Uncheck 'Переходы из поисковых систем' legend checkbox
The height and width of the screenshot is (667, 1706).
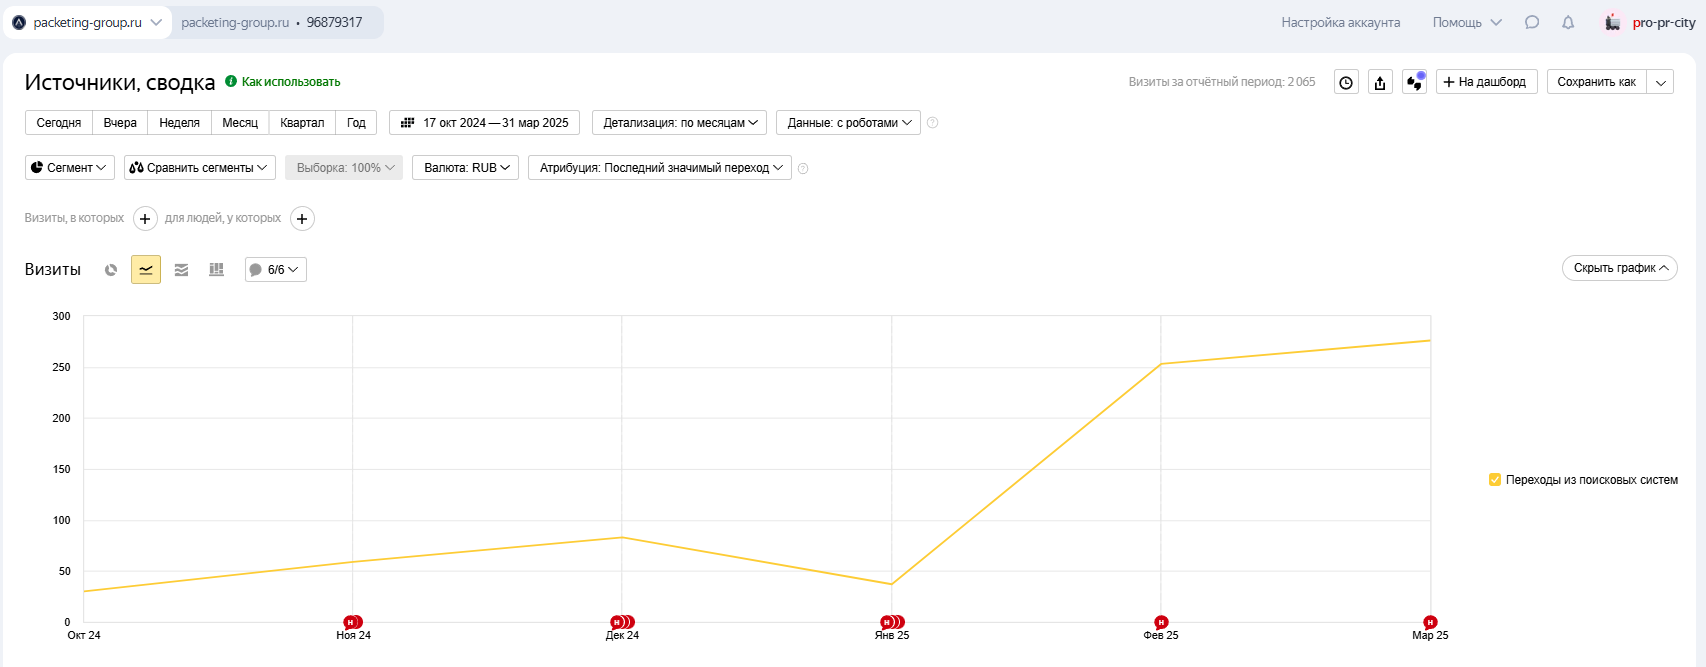pos(1495,480)
